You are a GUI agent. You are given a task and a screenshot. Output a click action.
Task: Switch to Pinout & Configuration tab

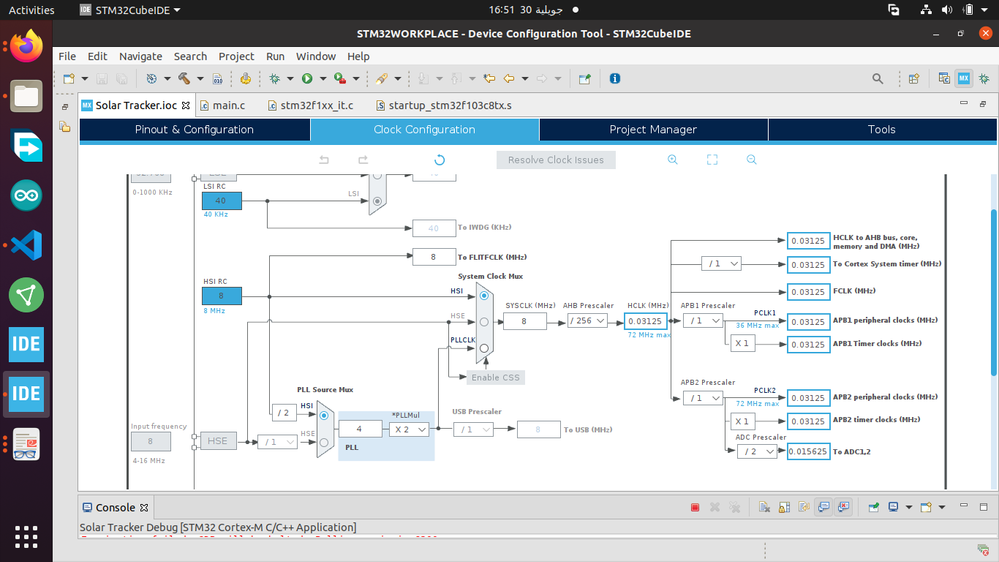click(x=194, y=129)
